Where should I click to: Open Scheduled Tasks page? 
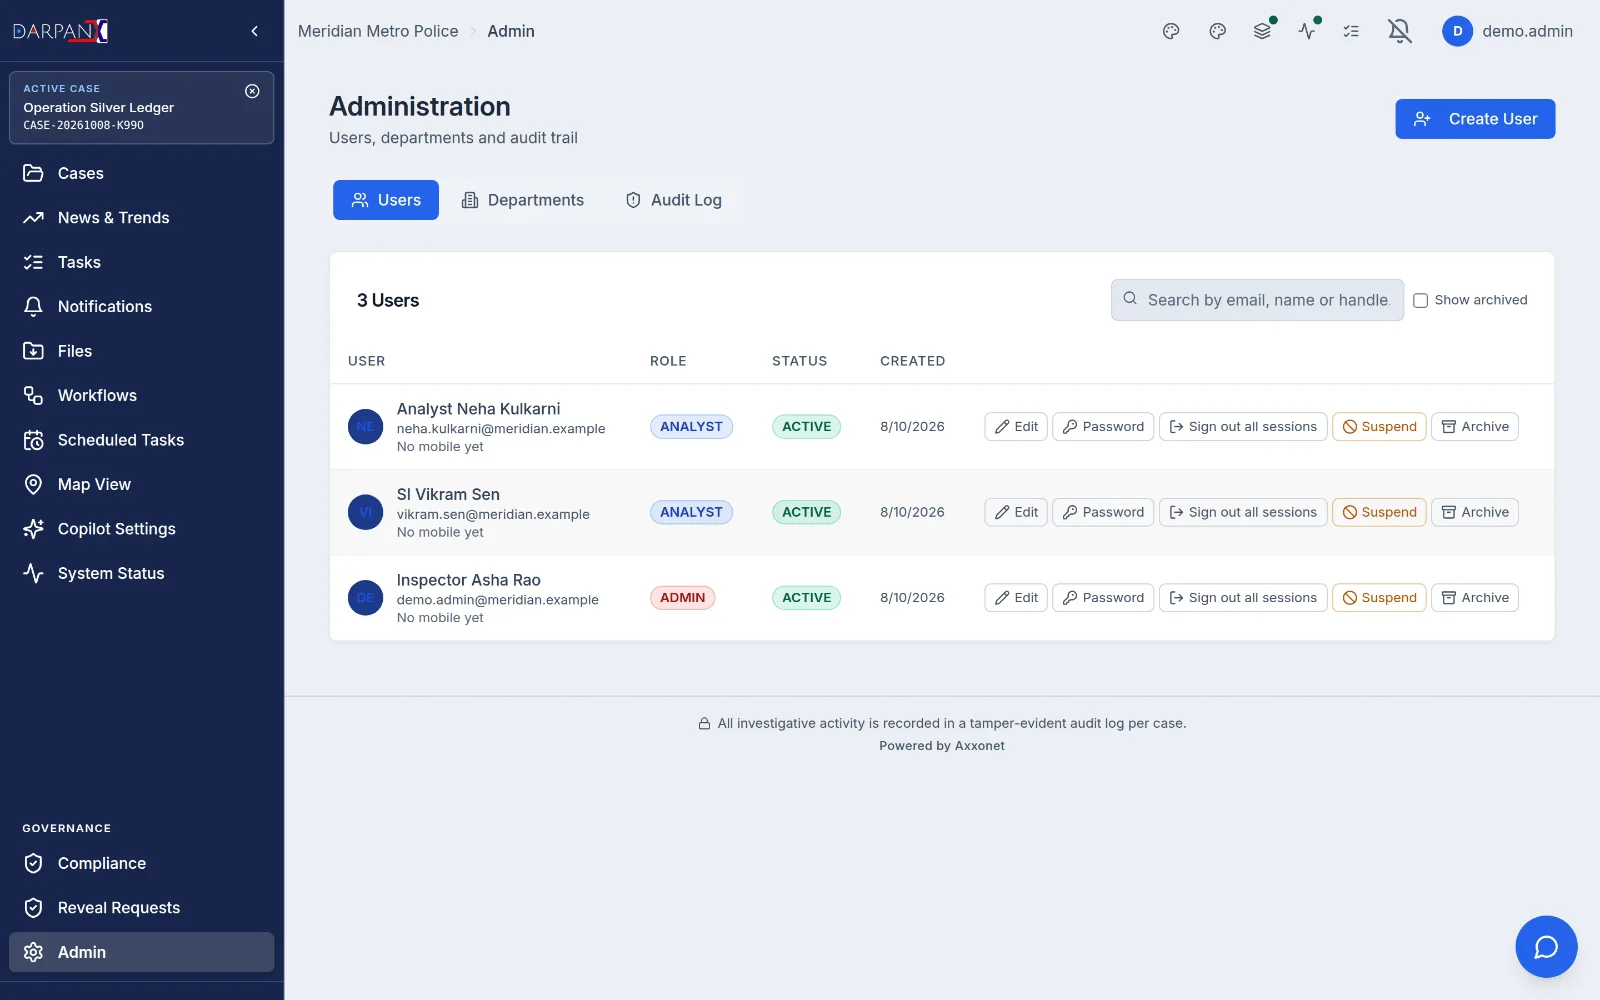(x=141, y=440)
